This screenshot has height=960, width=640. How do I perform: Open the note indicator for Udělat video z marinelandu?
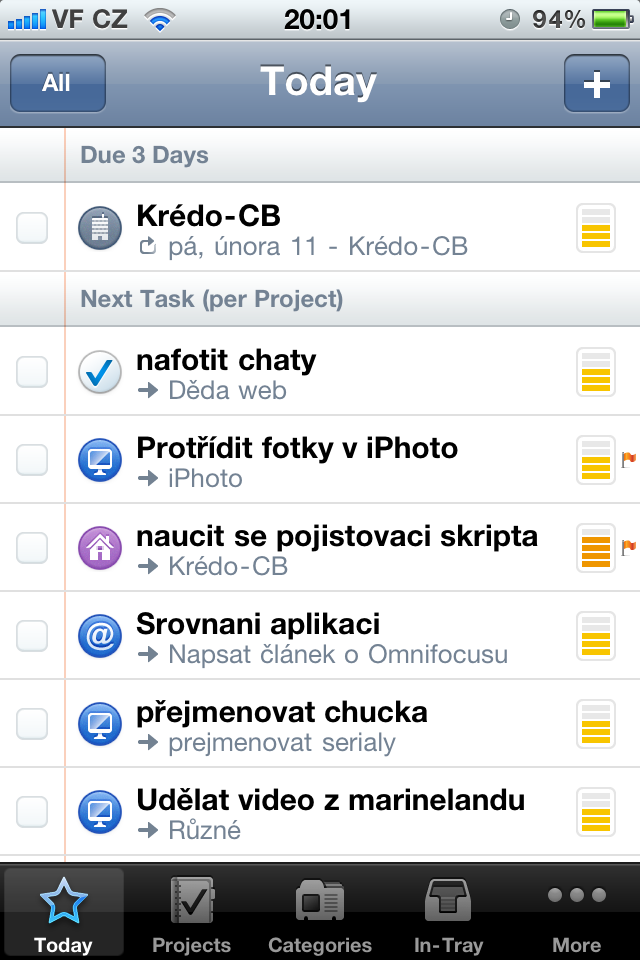[x=596, y=812]
